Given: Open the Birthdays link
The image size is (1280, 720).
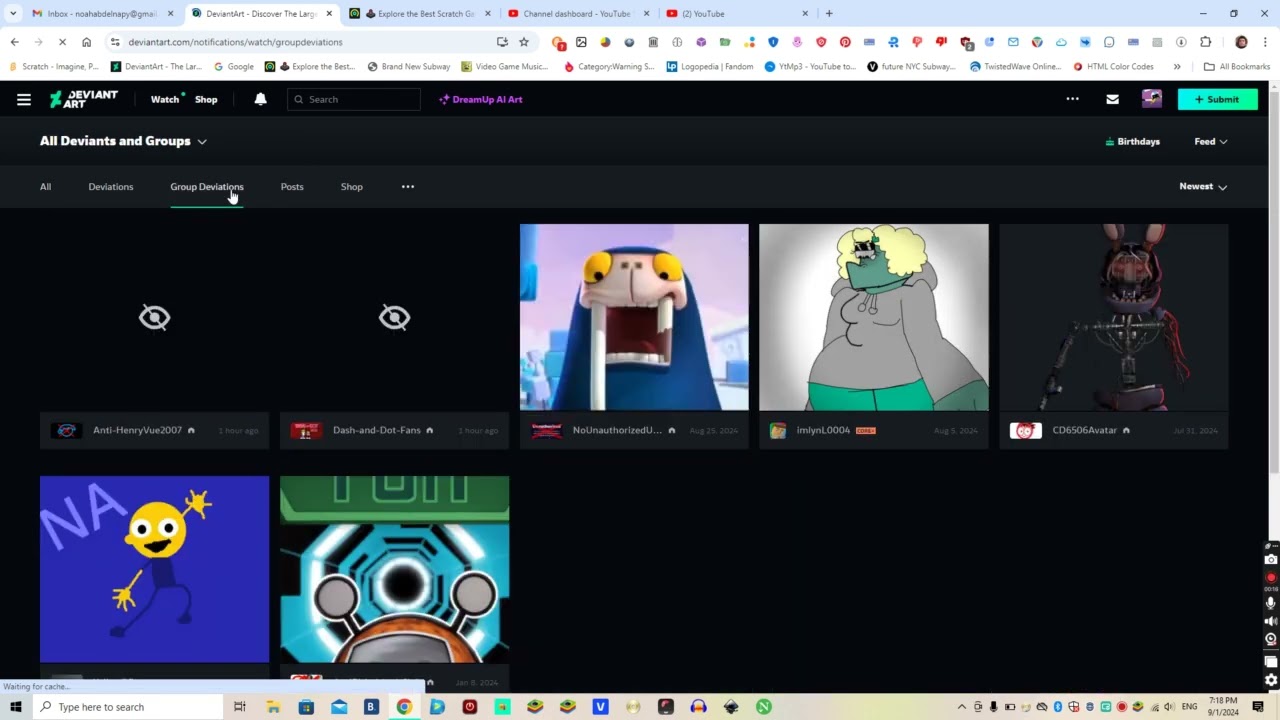Looking at the screenshot, I should coord(1132,141).
